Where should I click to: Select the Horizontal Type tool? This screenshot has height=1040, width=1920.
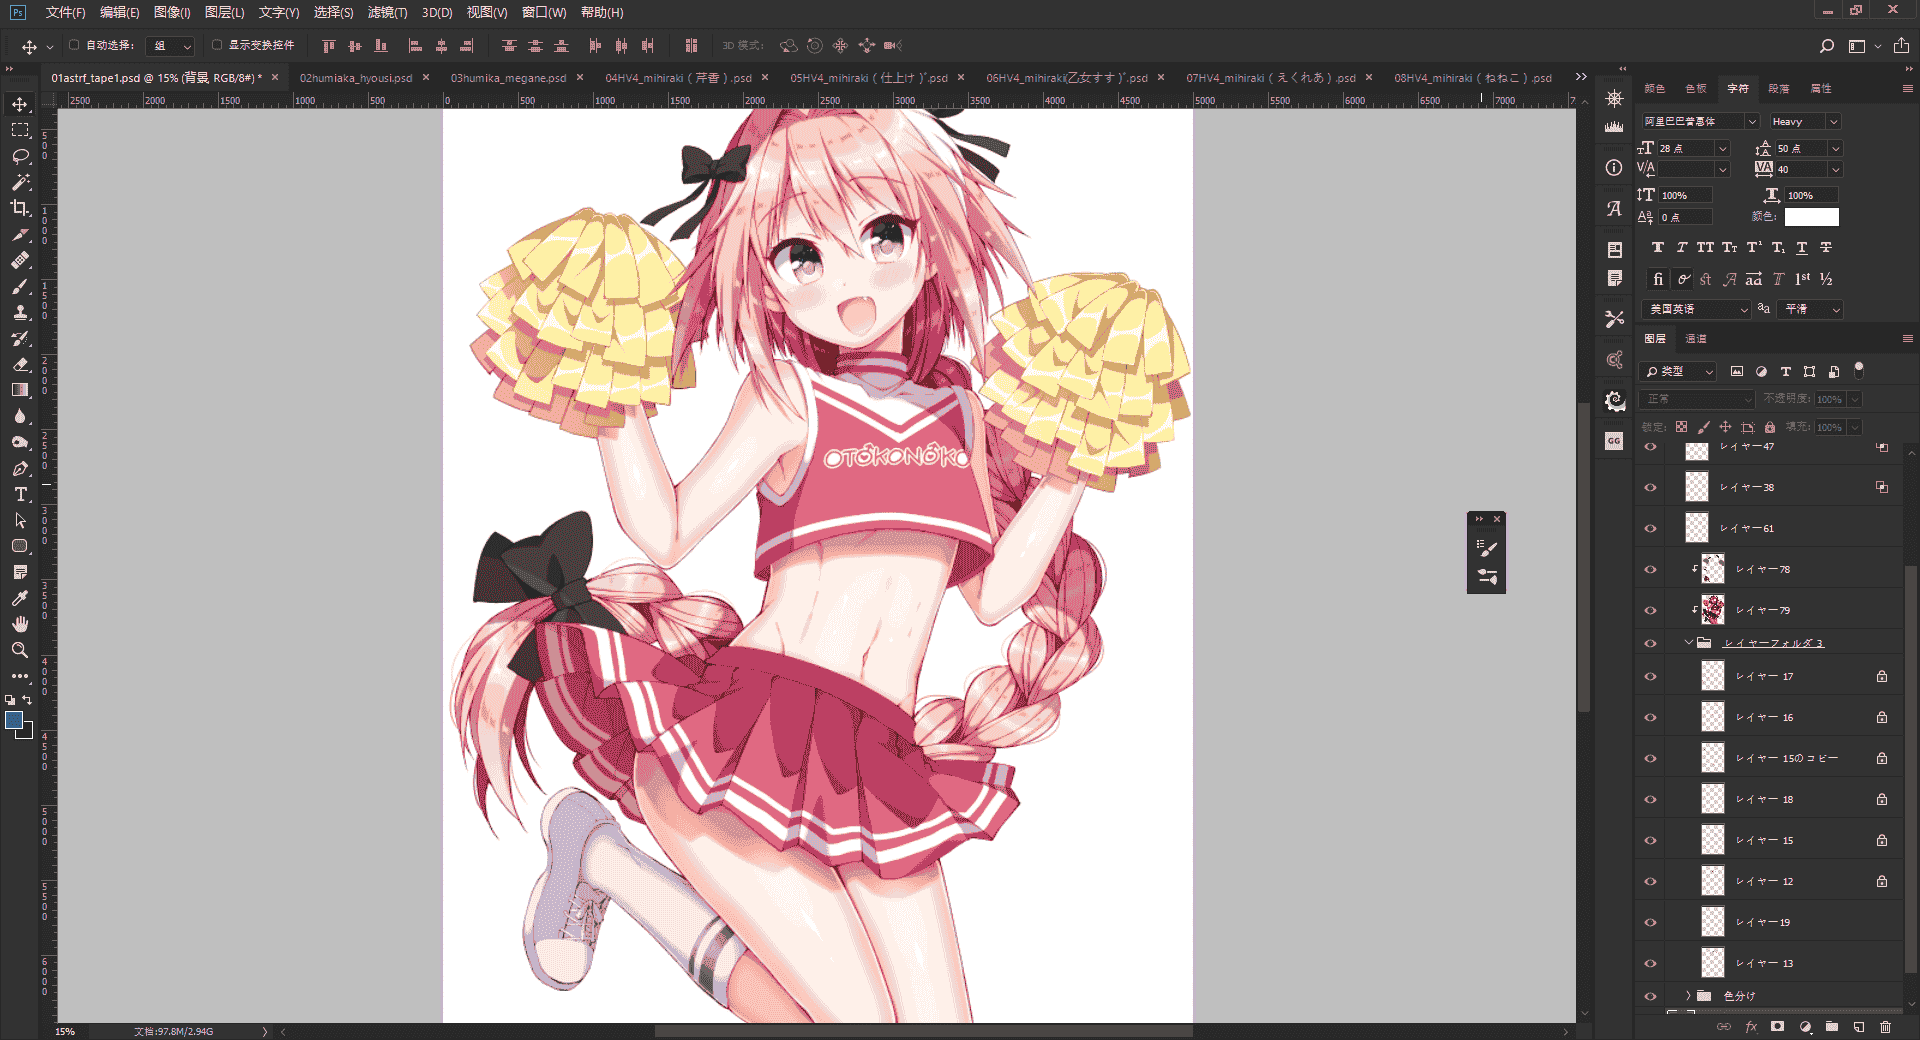(20, 494)
